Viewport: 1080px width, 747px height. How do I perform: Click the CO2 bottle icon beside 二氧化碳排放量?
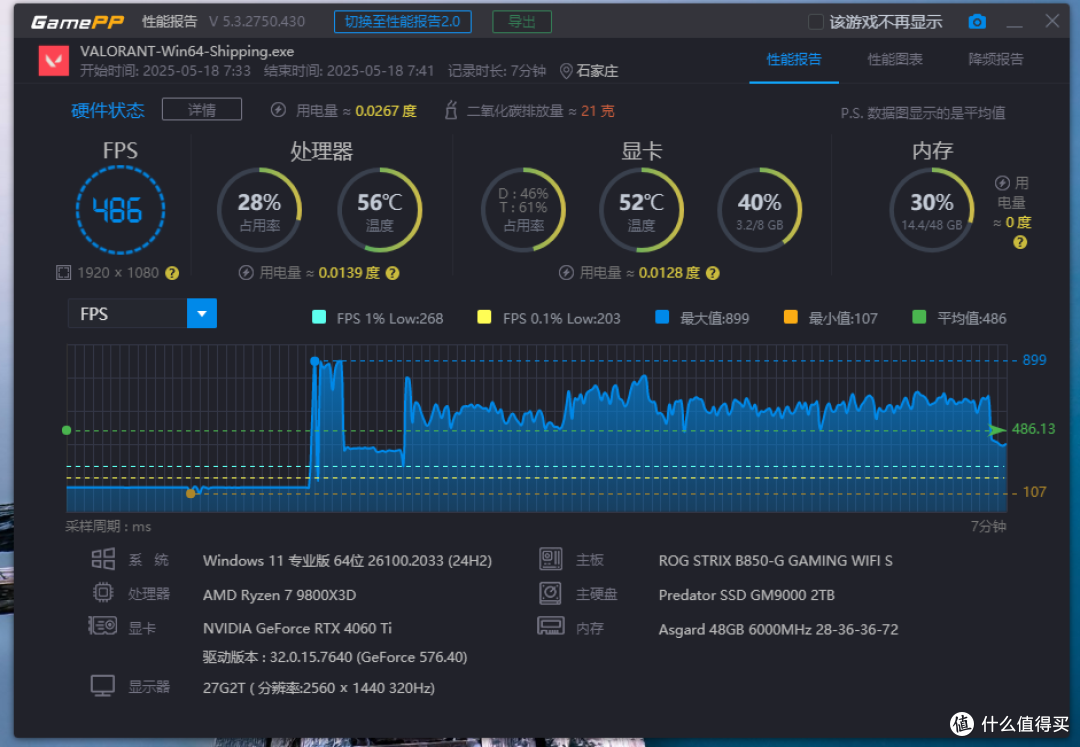[451, 110]
